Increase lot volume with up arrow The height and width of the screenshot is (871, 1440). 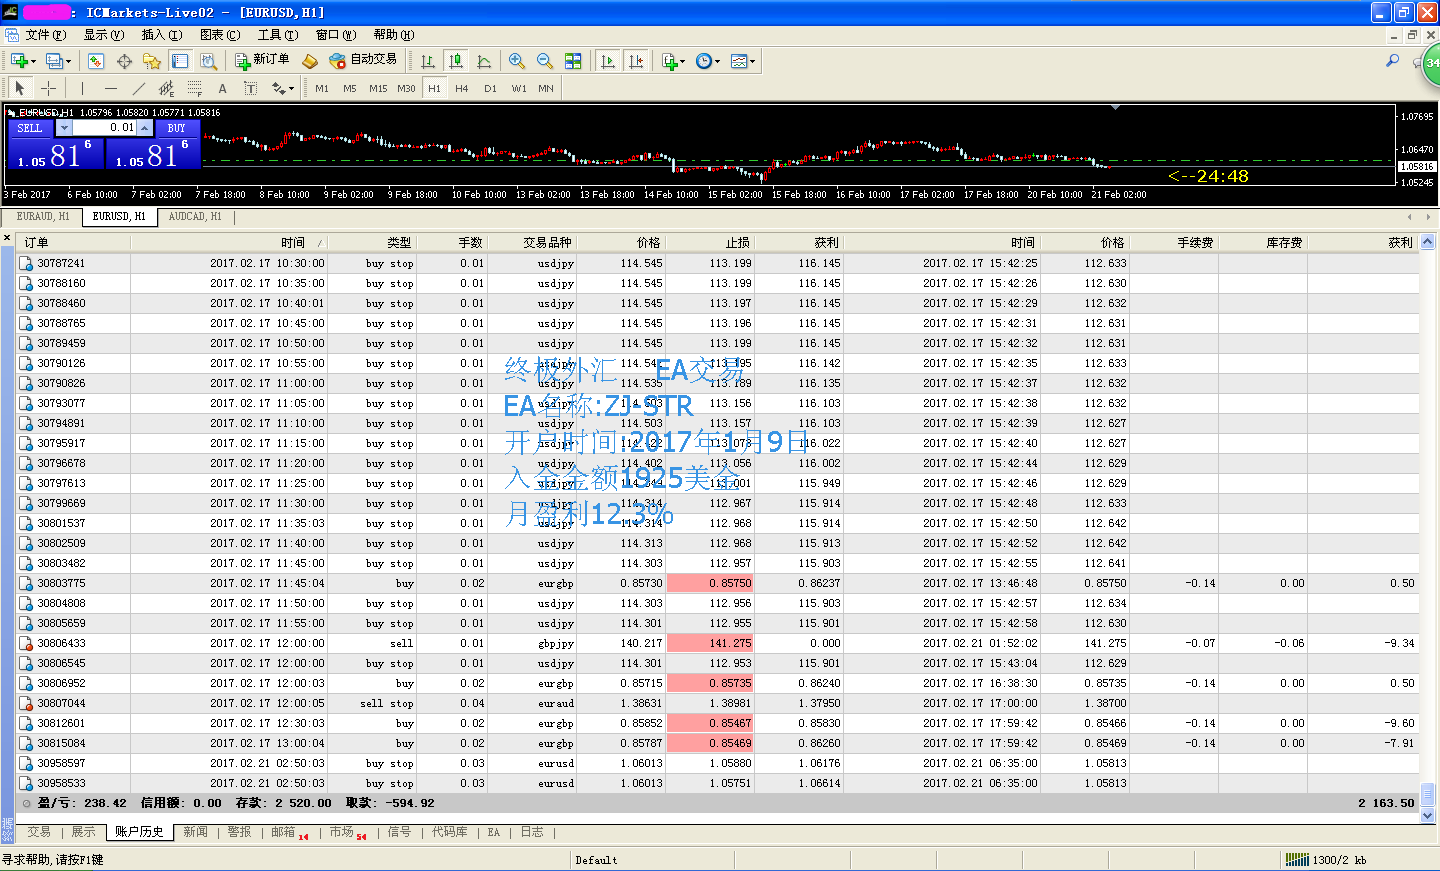pos(144,128)
